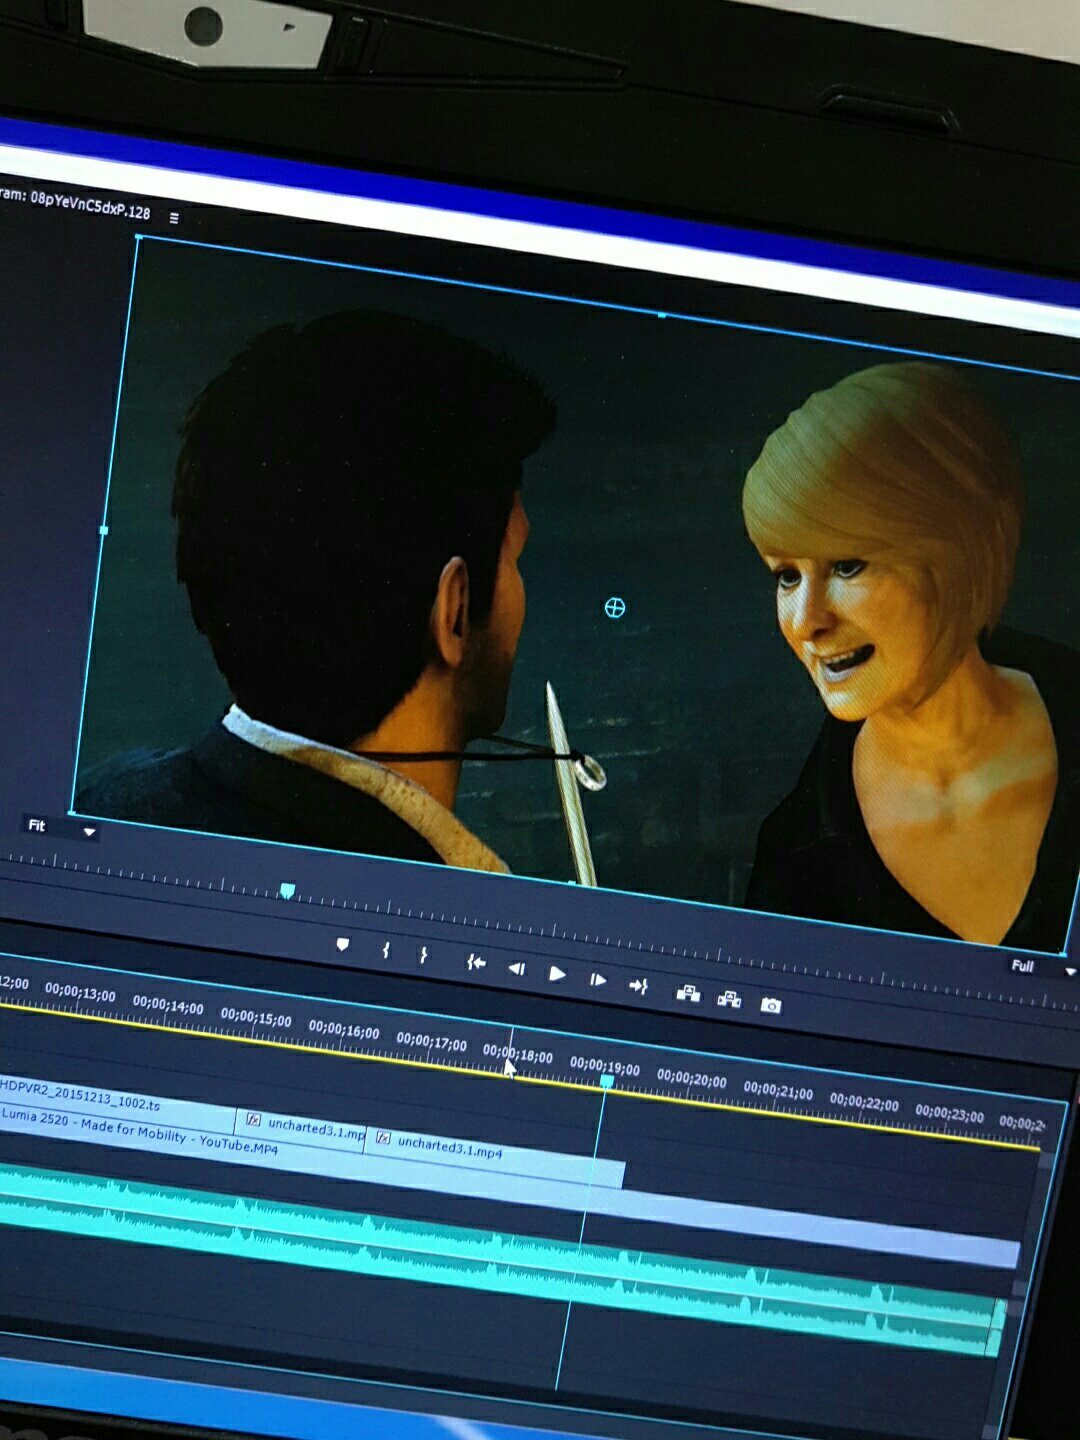Click 00;00;16;00 on the timeline ruler
This screenshot has height=1440, width=1080.
point(344,1029)
